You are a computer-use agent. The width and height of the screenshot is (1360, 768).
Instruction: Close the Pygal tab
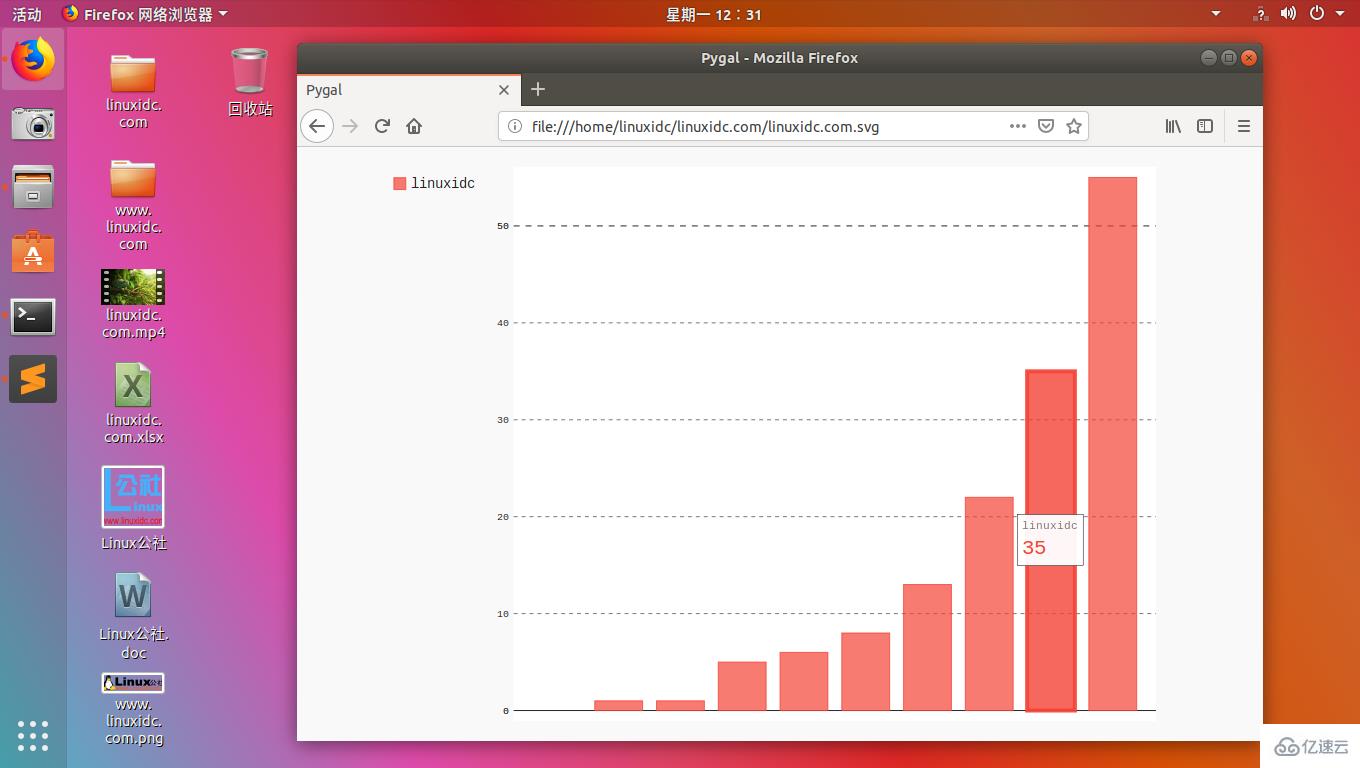point(504,90)
